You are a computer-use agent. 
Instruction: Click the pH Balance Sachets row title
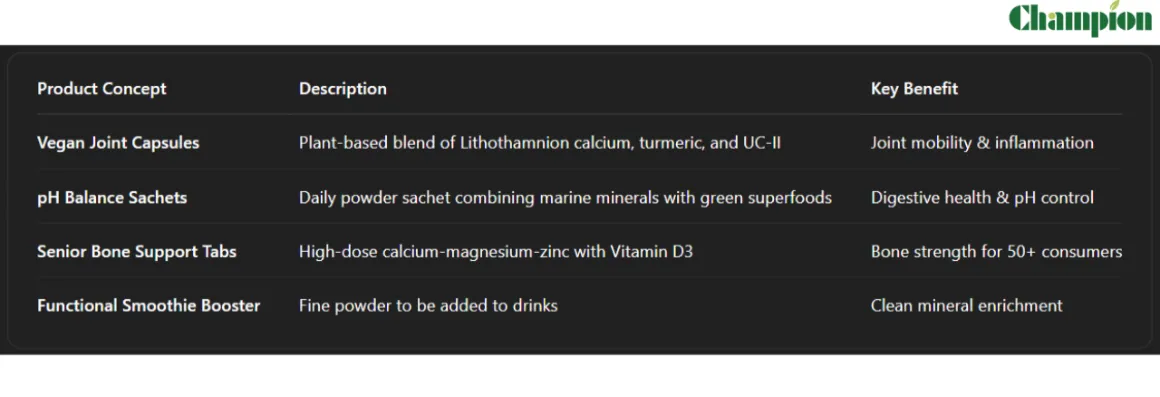click(x=112, y=197)
